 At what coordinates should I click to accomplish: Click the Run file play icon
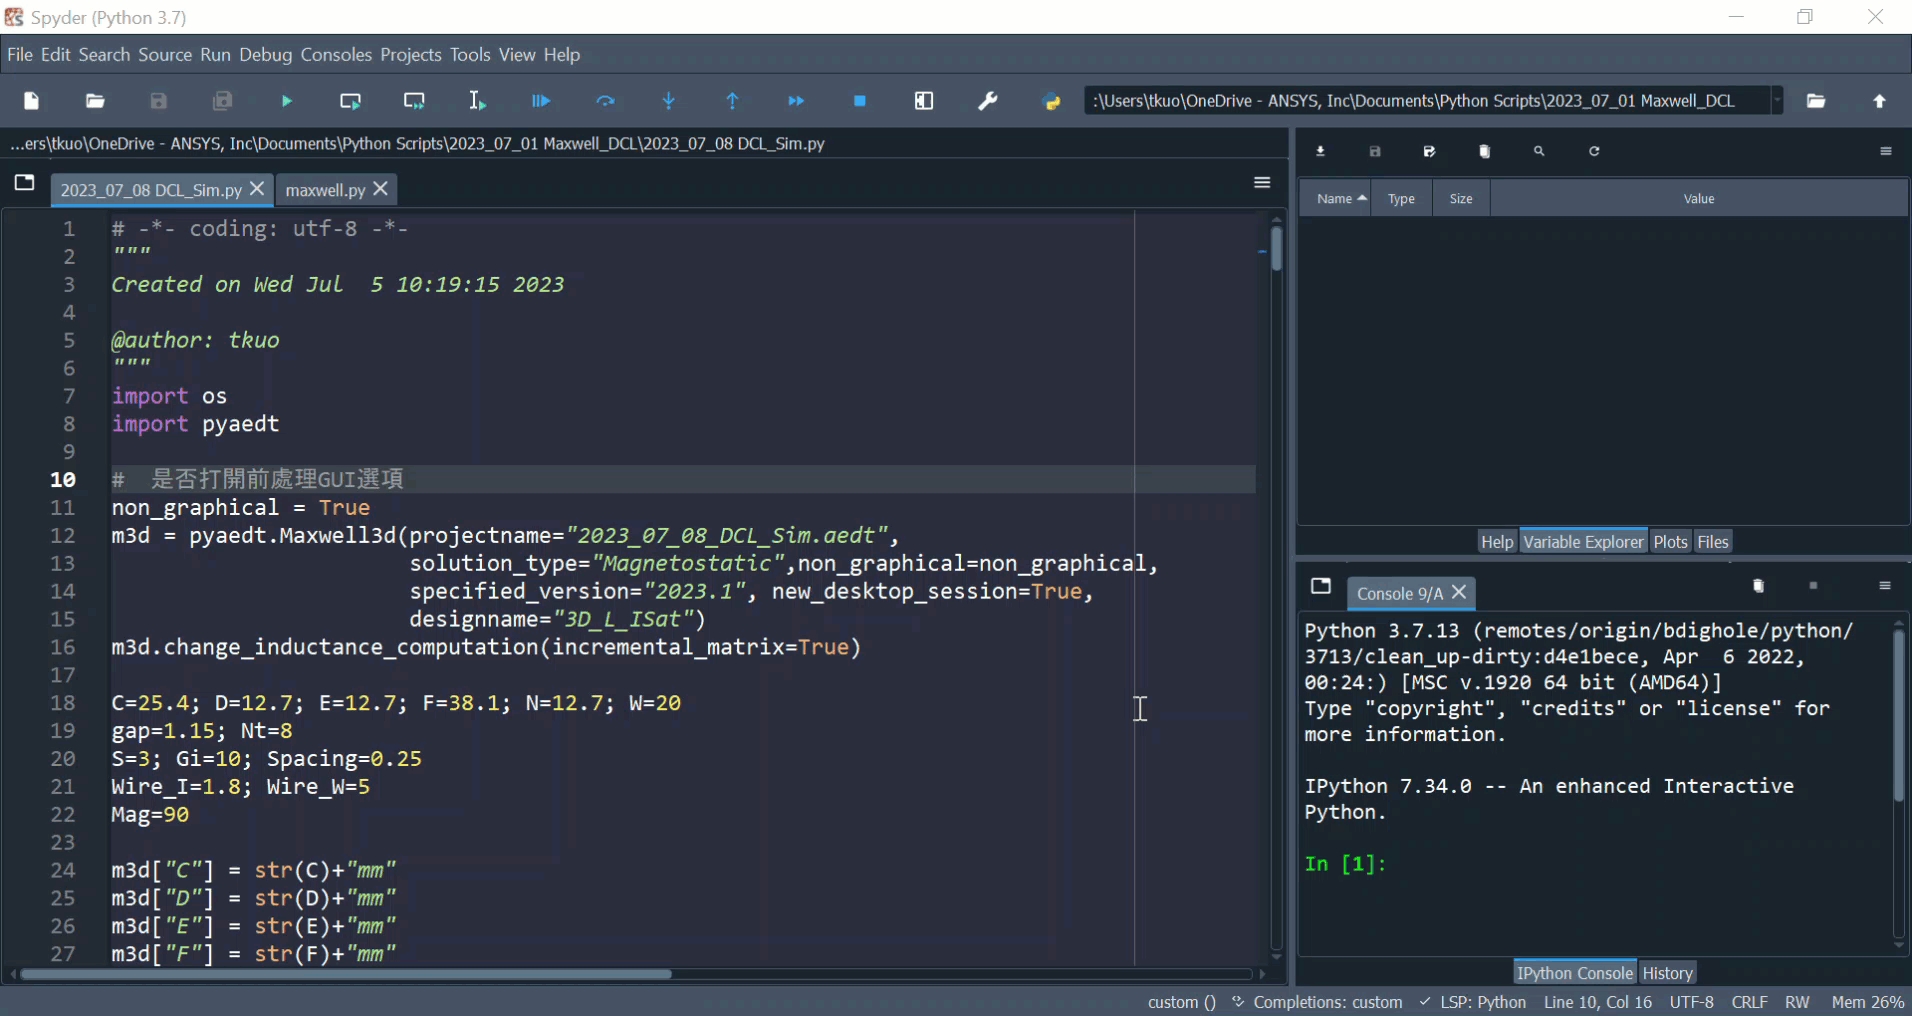pos(287,101)
